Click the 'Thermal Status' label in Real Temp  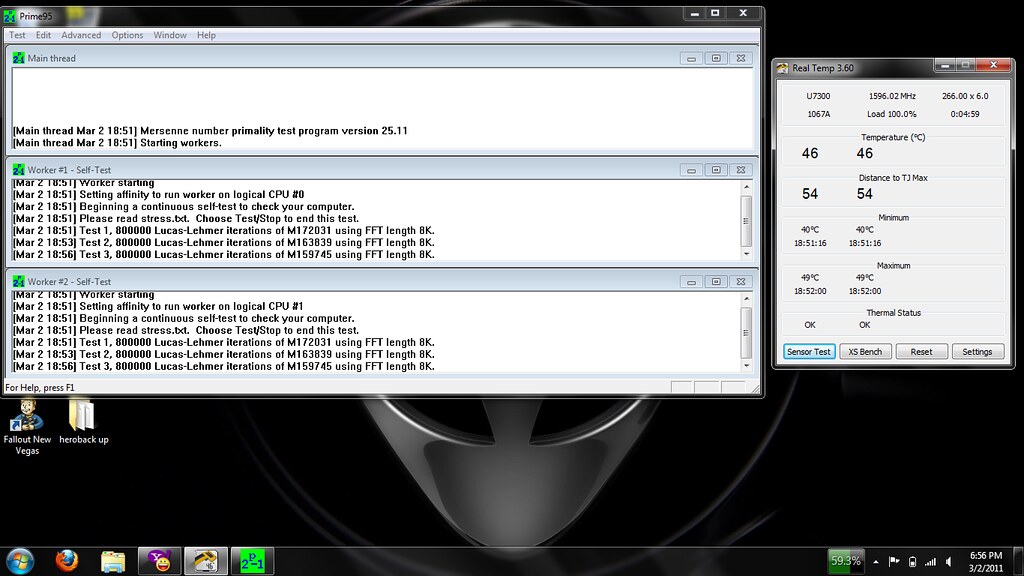point(893,313)
